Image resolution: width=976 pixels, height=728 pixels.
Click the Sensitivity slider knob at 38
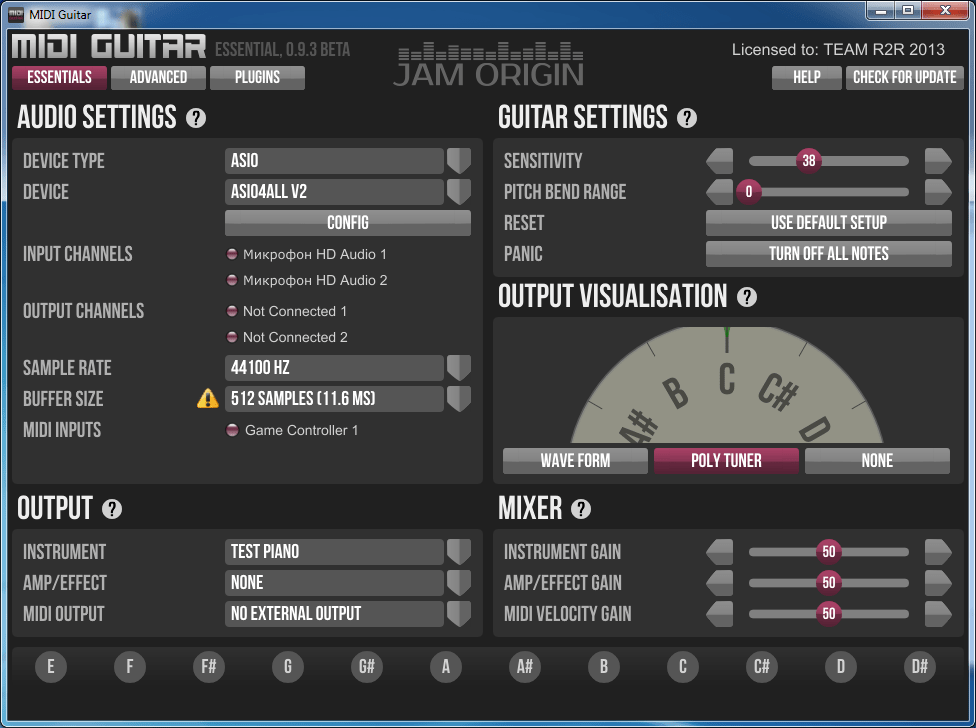[x=809, y=161]
